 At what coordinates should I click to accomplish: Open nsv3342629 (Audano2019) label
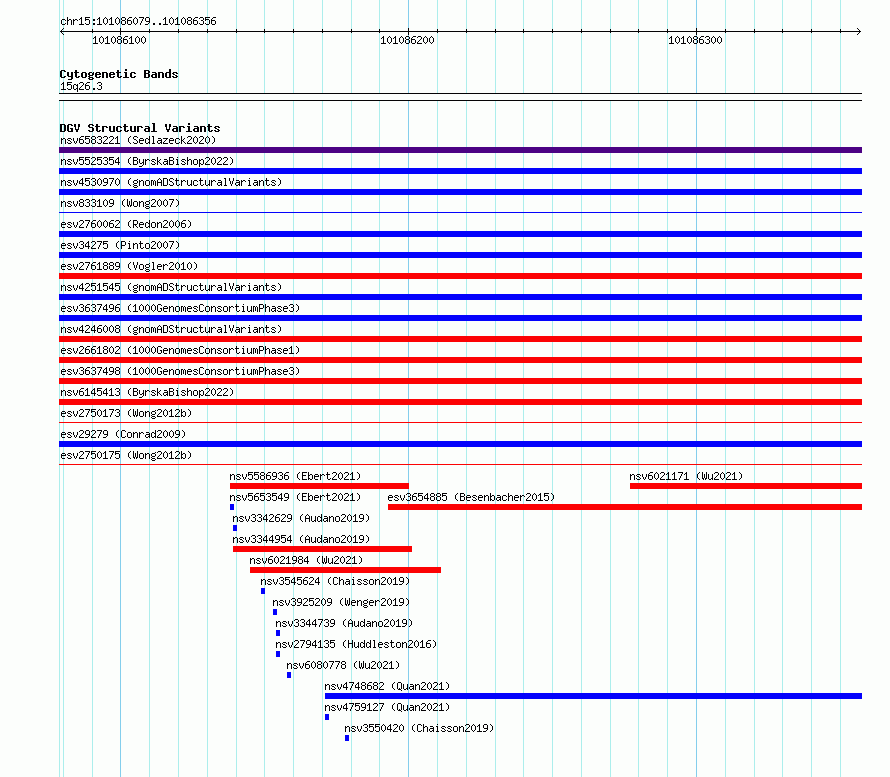point(301,518)
